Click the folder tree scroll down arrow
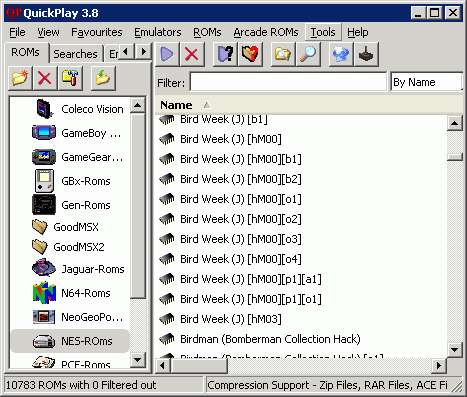 pos(137,360)
